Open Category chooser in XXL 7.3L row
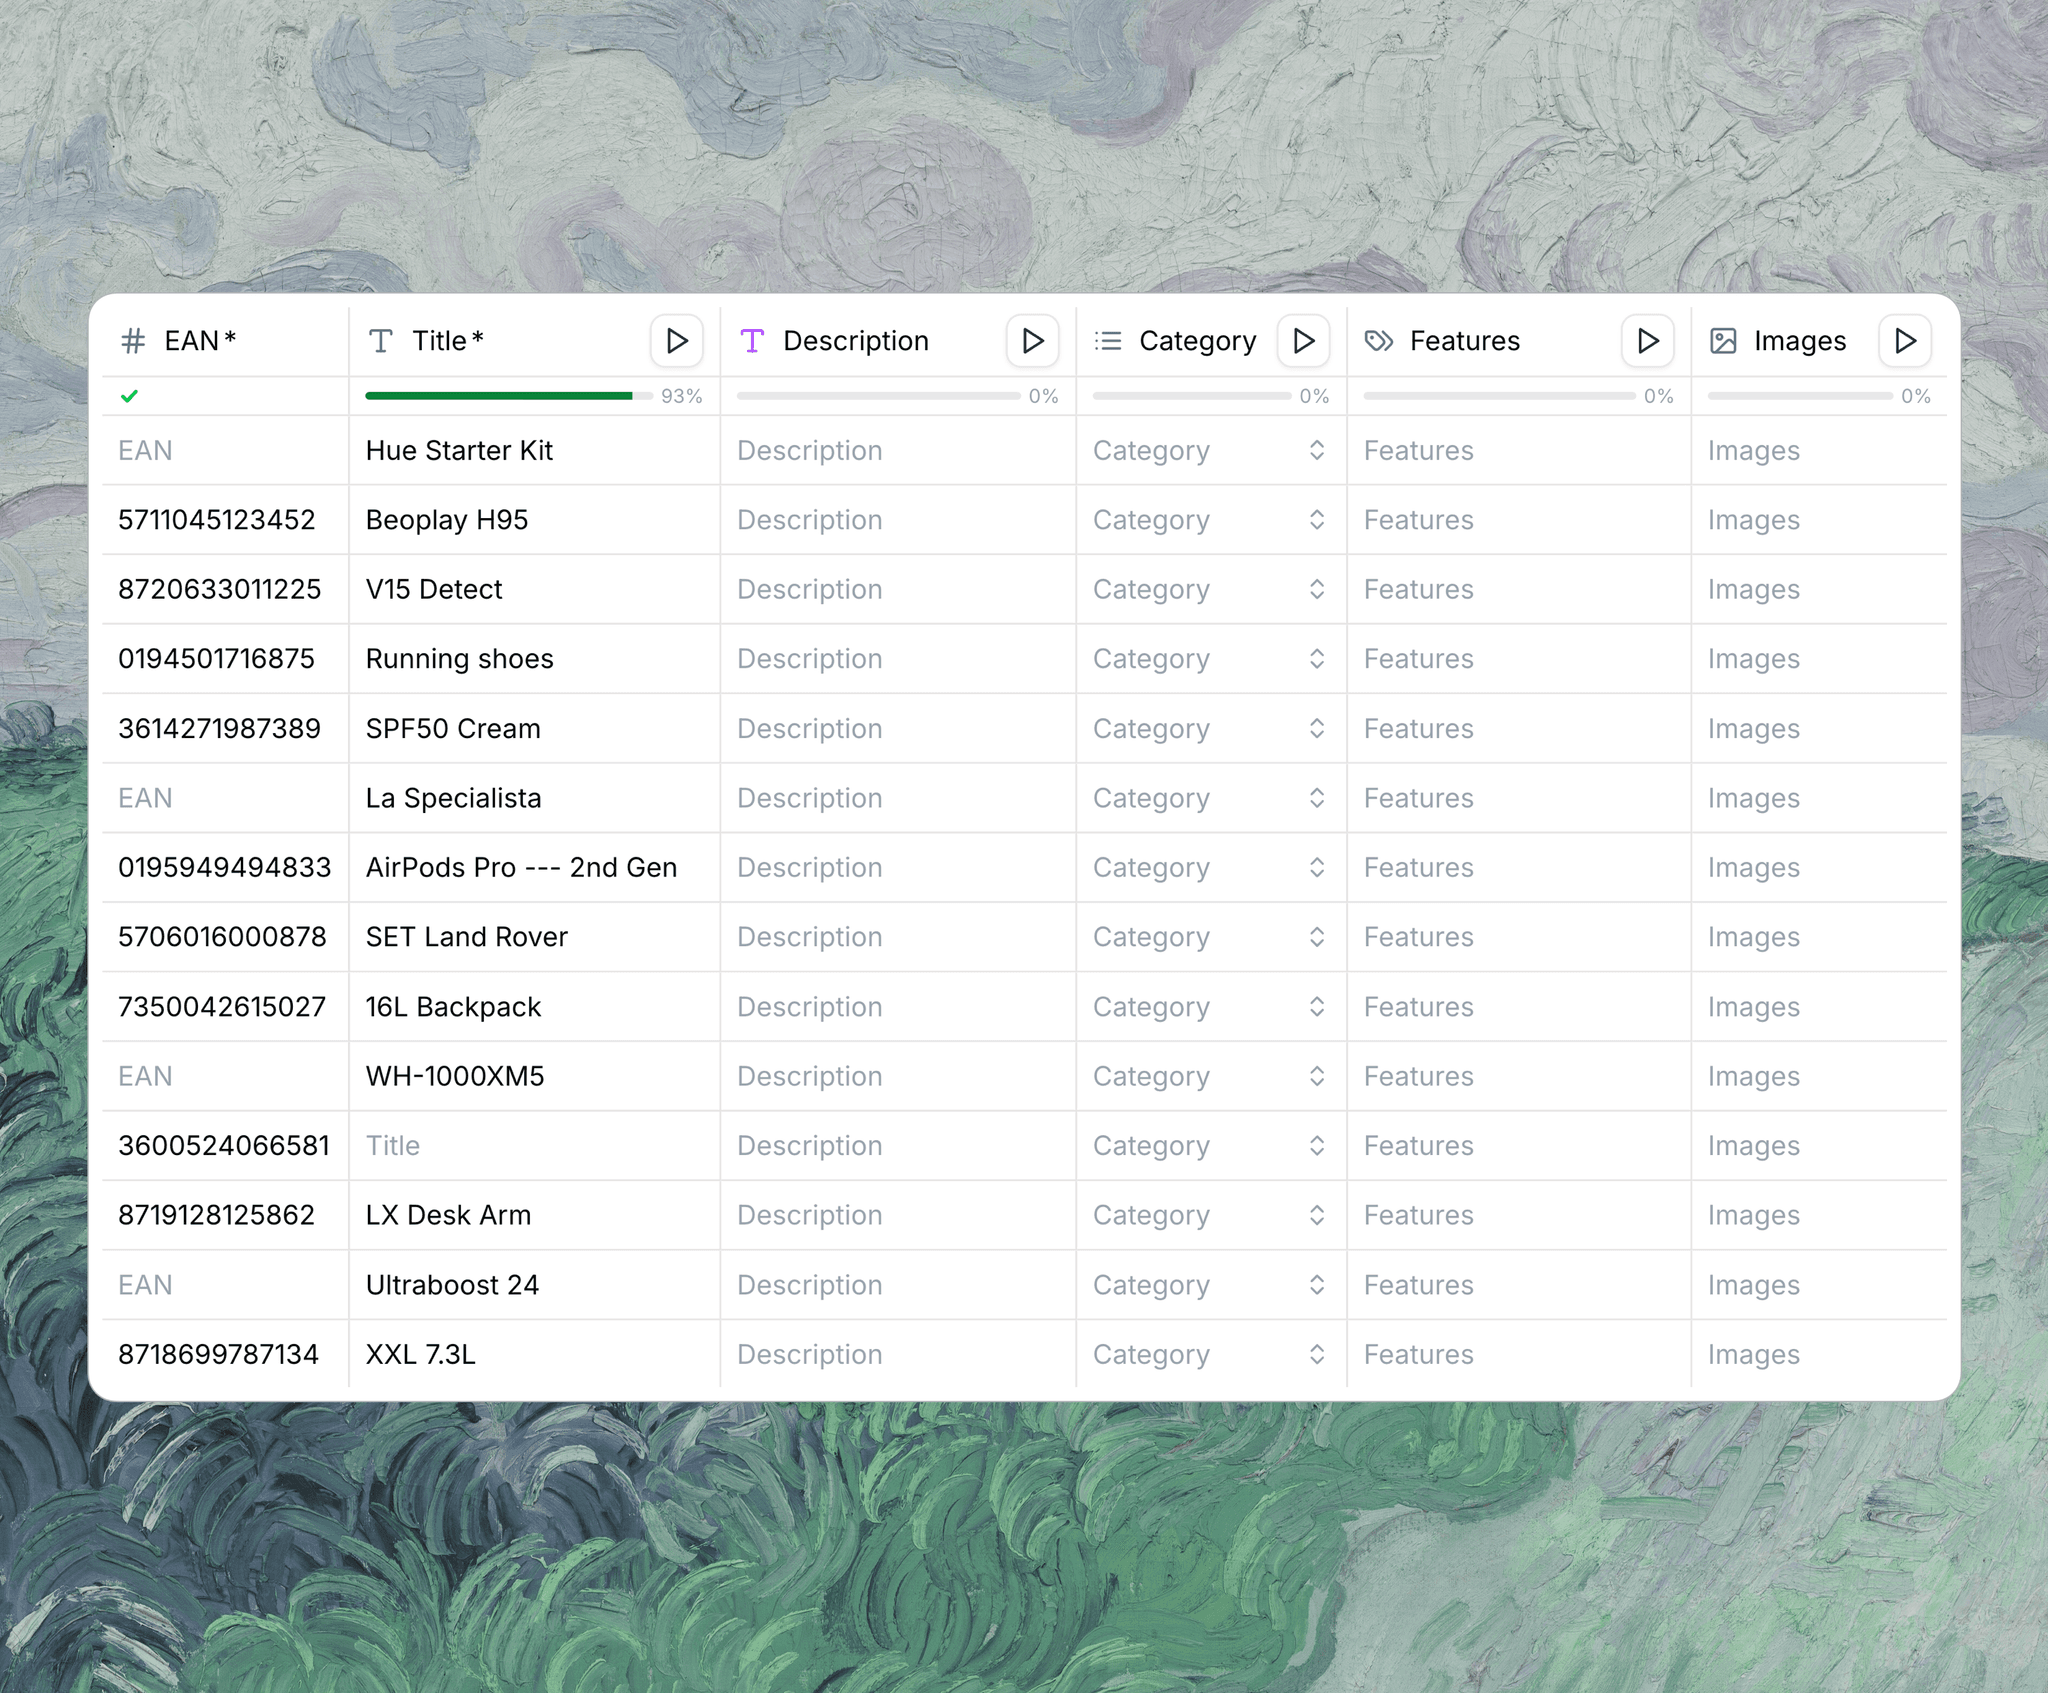This screenshot has width=2048, height=1693. click(x=1316, y=1354)
